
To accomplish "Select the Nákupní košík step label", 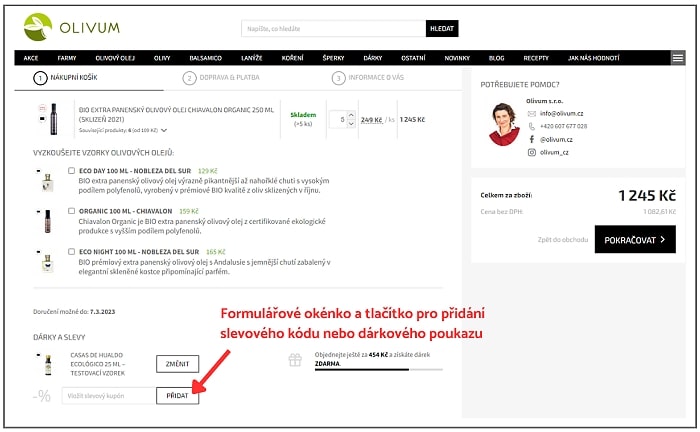I will 74,77.
